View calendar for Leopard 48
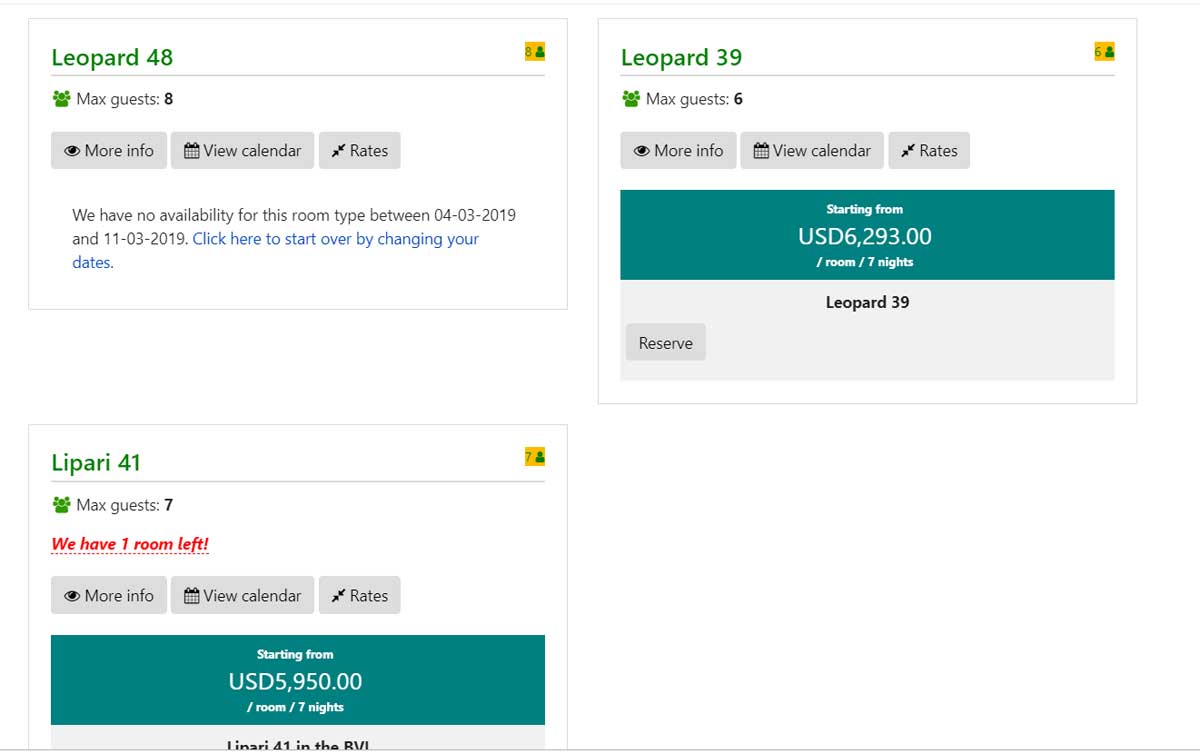Viewport: 1200px width, 754px height. [x=243, y=151]
